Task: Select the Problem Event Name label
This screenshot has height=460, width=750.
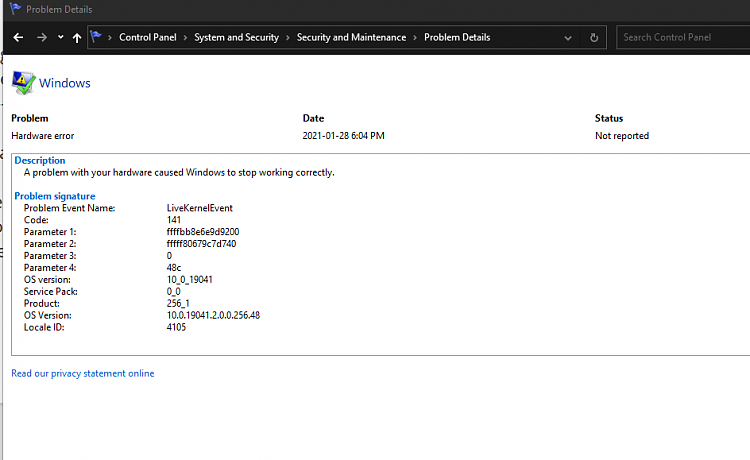Action: tap(69, 208)
